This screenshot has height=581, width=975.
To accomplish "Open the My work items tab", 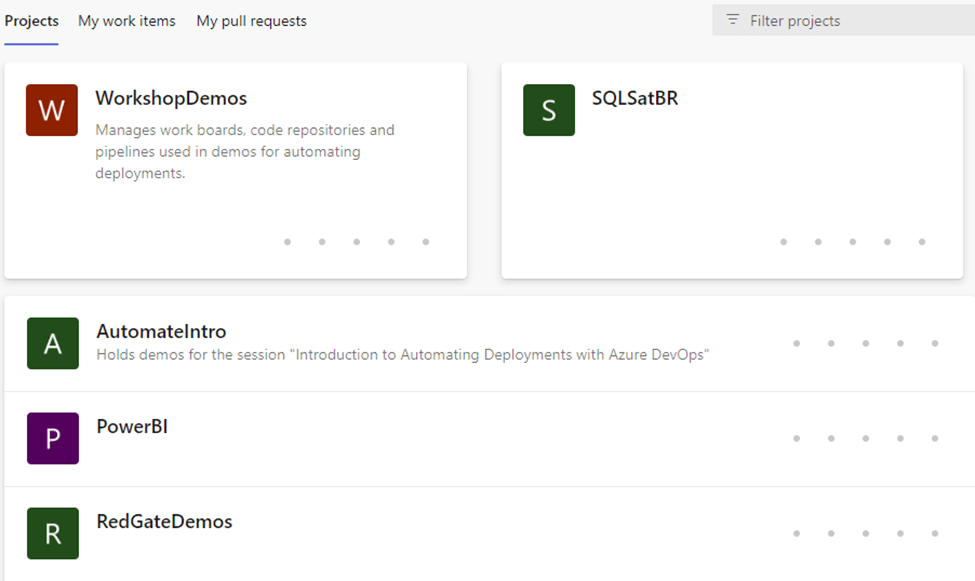I will click(x=127, y=21).
